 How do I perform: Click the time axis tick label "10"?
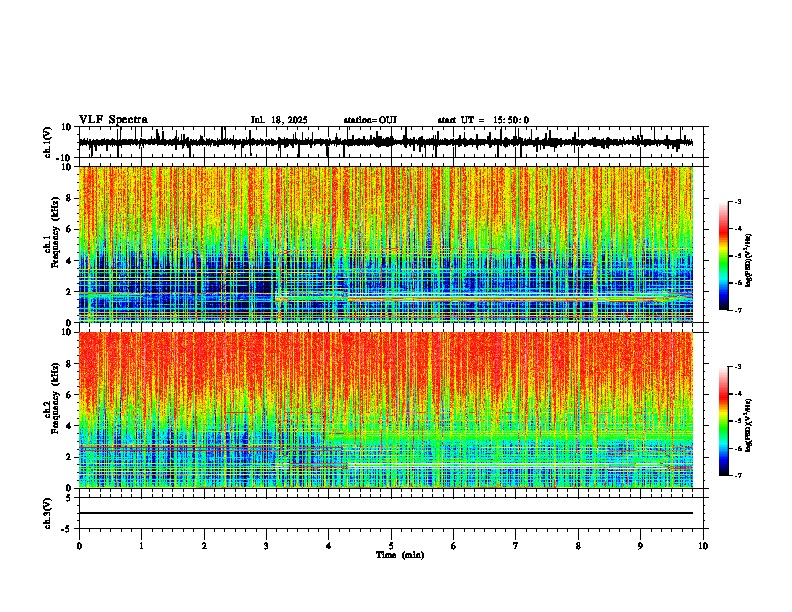tap(703, 546)
